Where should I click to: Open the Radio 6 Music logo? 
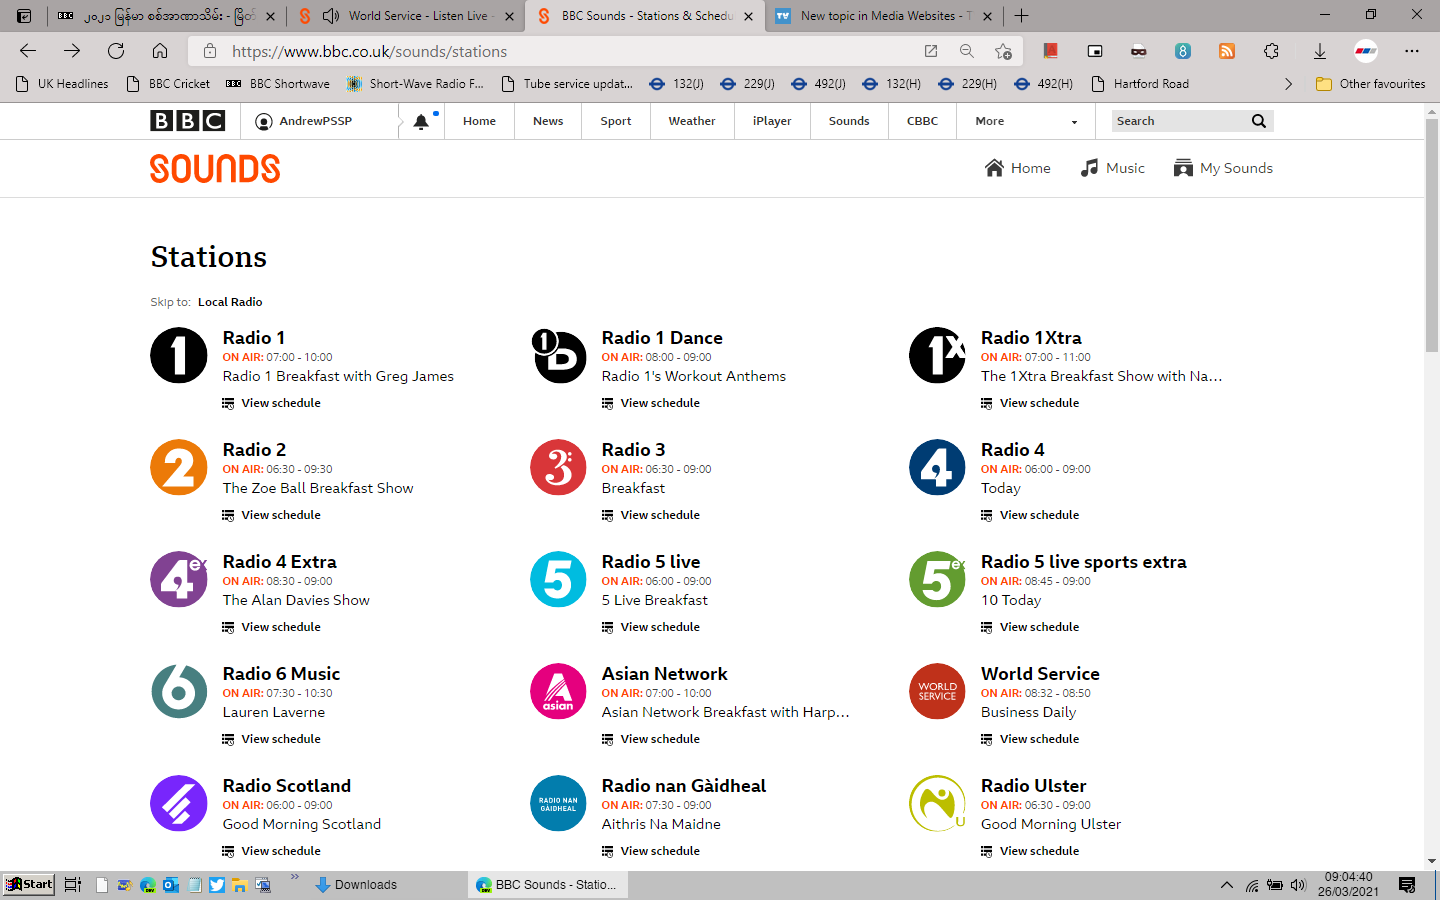tap(179, 692)
